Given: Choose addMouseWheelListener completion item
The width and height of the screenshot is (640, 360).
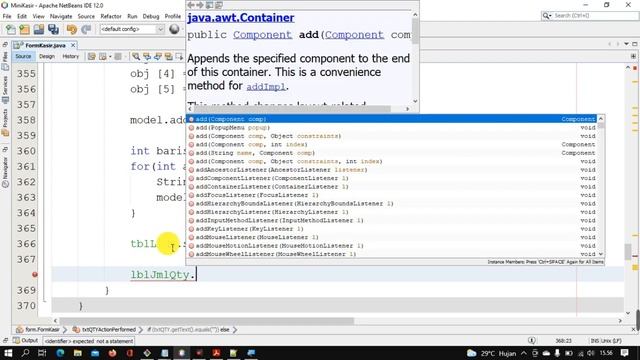Looking at the screenshot, I should click(x=392, y=254).
